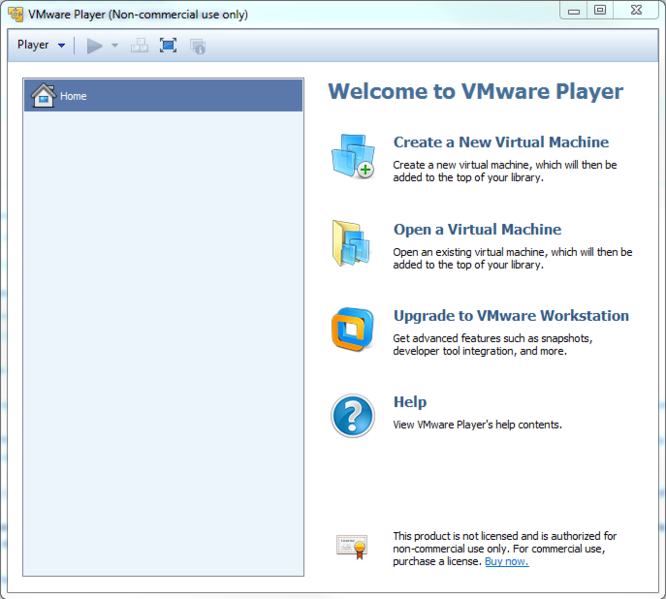Image resolution: width=666 pixels, height=599 pixels.
Task: Click 'Create a new virtual machine, which will' description
Action: pos(505,171)
